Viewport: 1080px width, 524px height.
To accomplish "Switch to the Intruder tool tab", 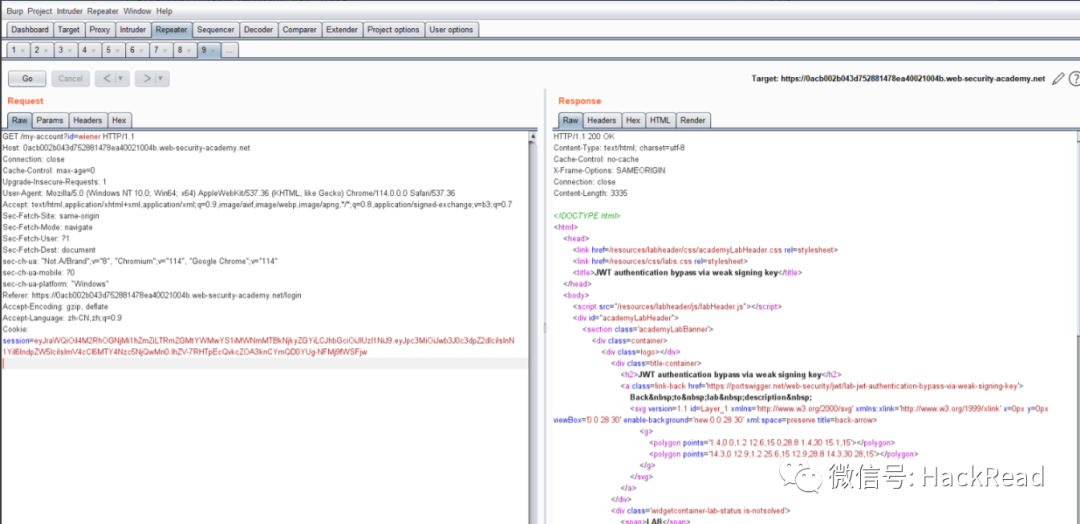I will [x=133, y=30].
